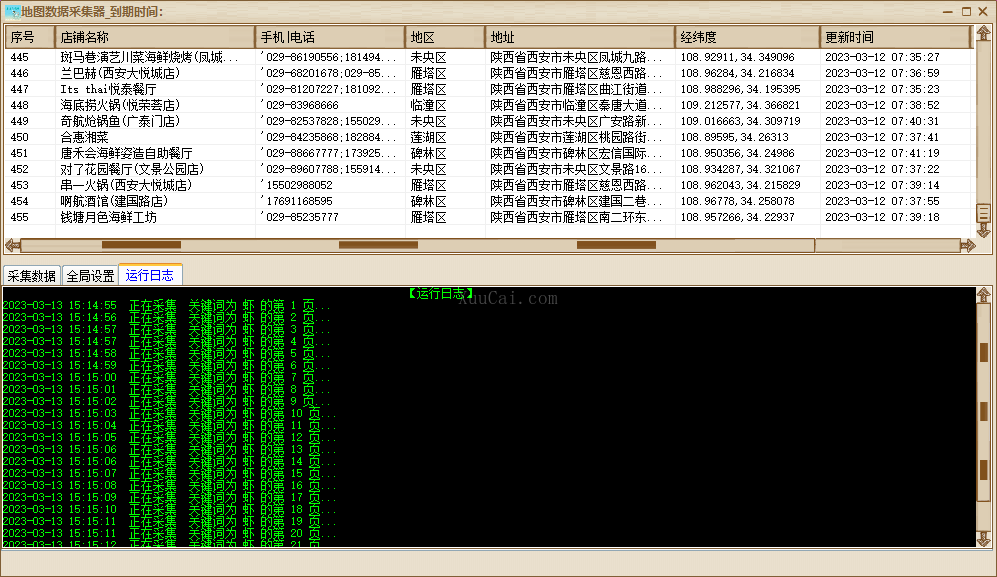Click the 更新时间 column header

click(x=895, y=37)
